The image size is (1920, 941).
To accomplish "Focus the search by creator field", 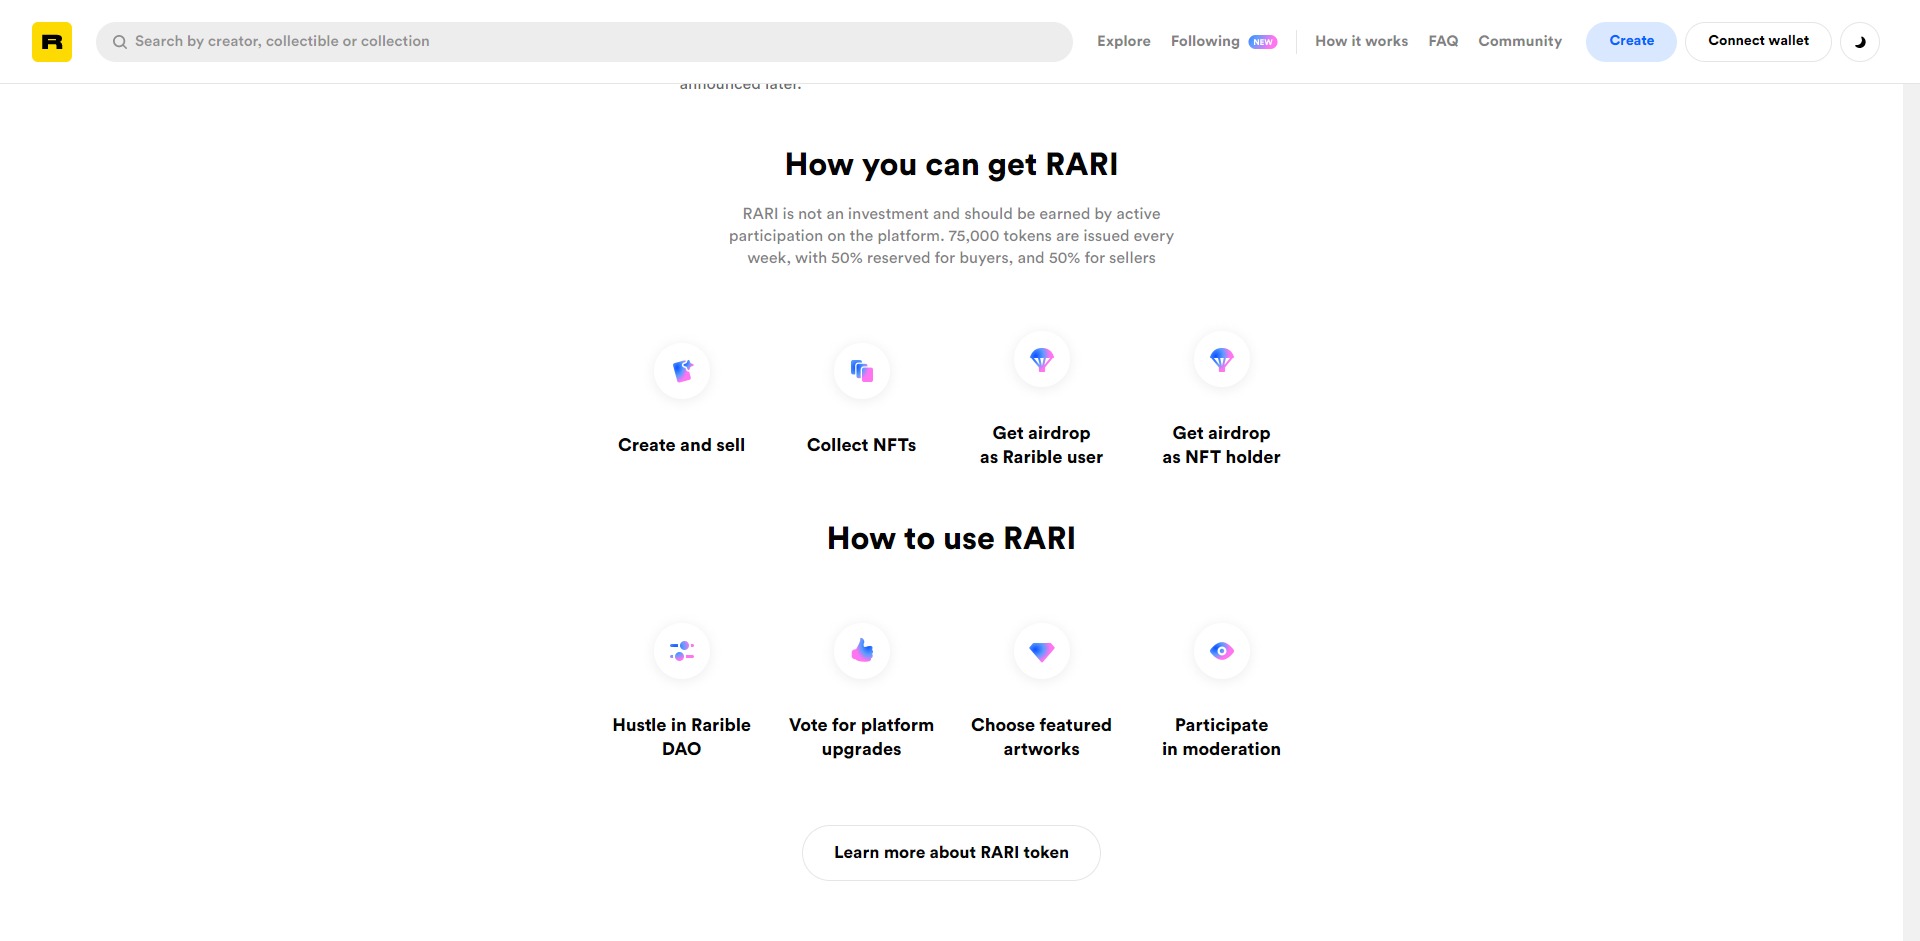I will pos(584,42).
